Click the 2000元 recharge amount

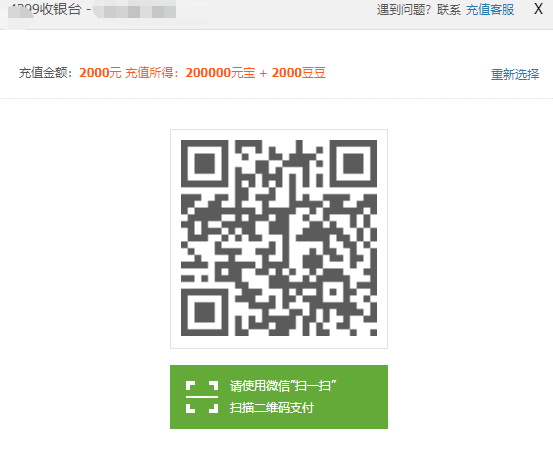click(101, 73)
